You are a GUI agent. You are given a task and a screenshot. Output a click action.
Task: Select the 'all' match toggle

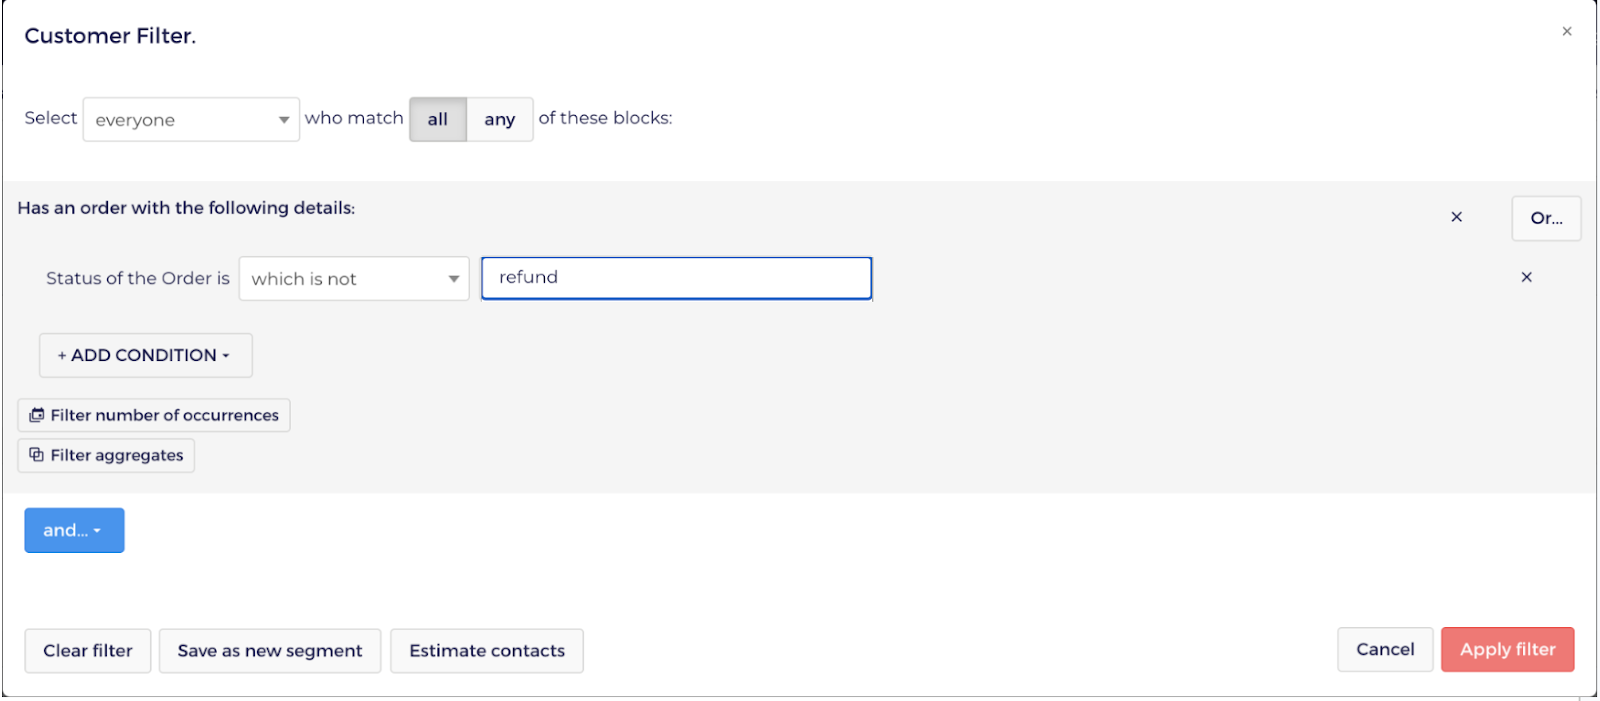coord(438,119)
